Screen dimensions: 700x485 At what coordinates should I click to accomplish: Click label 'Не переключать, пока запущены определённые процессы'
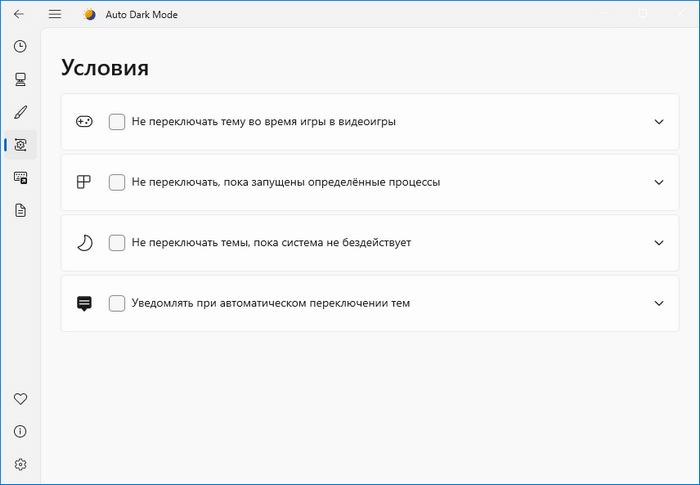click(286, 182)
